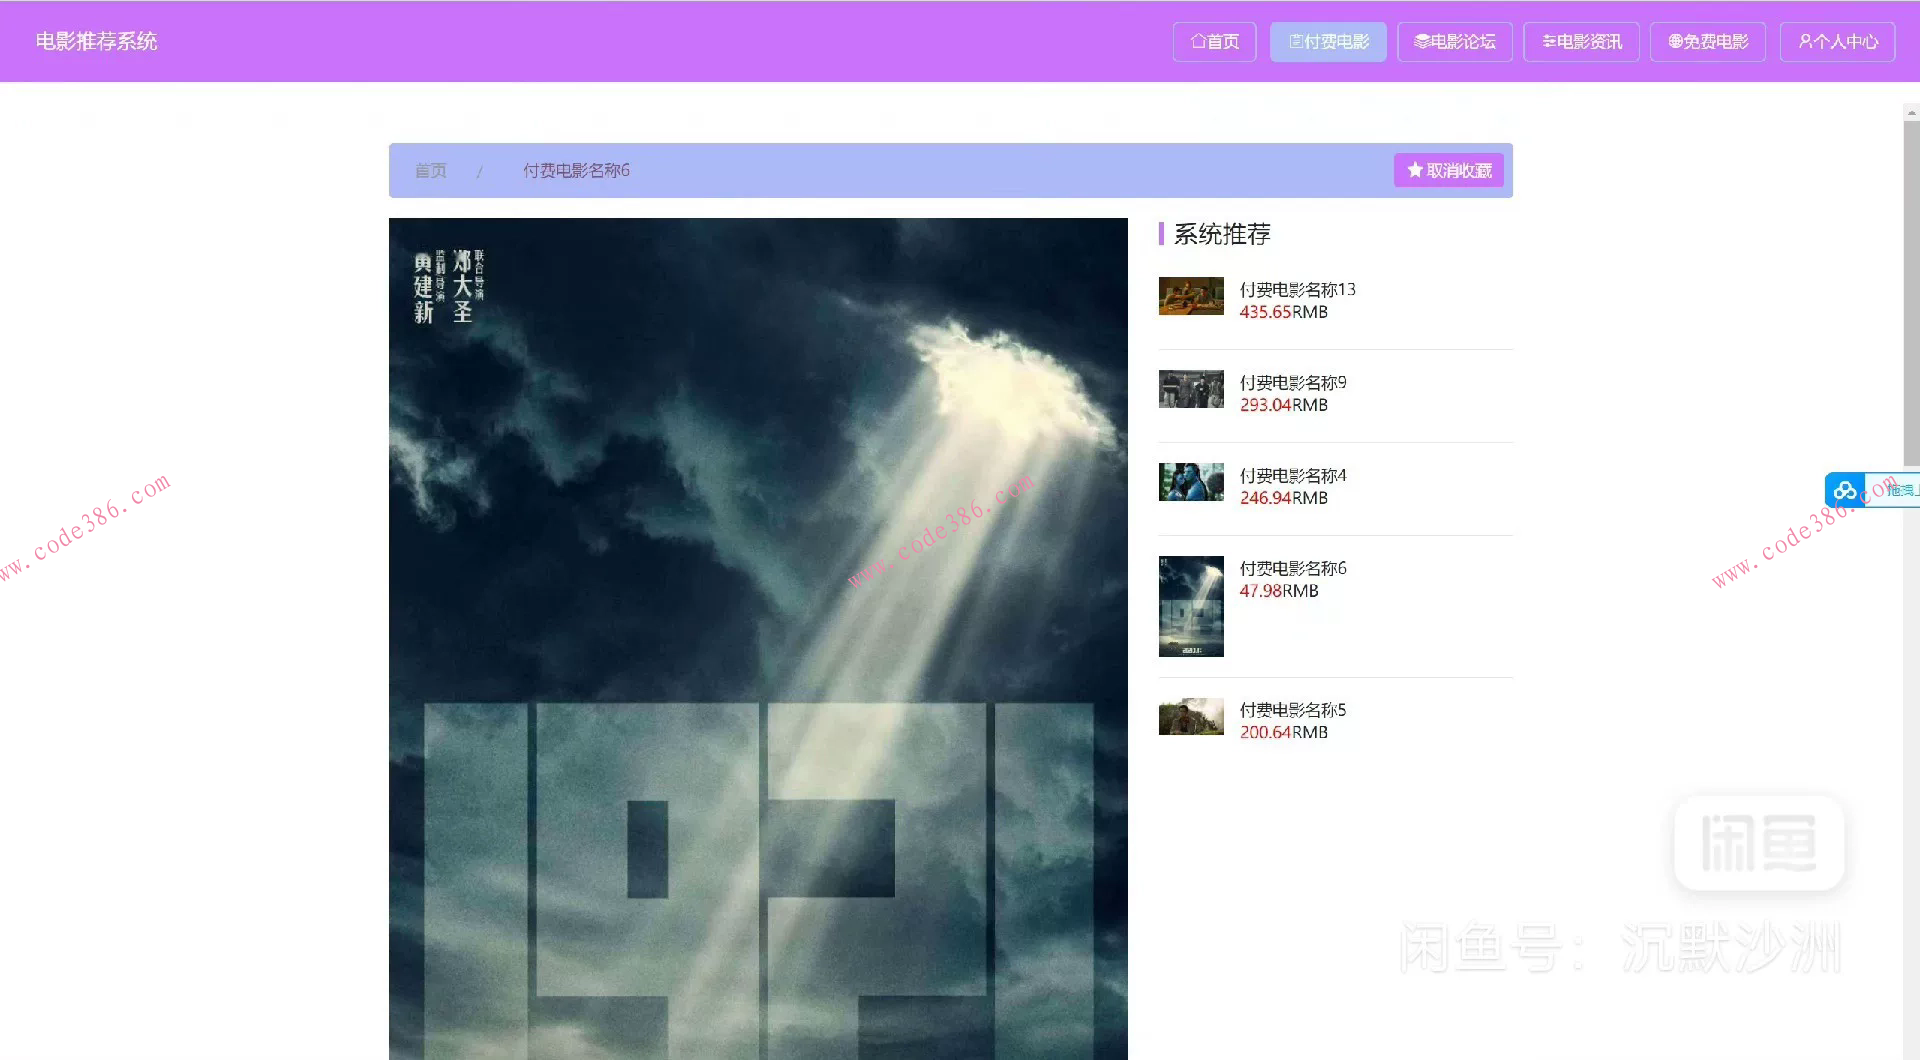Click the 200.64RMB price text
This screenshot has height=1060, width=1920.
[x=1284, y=732]
